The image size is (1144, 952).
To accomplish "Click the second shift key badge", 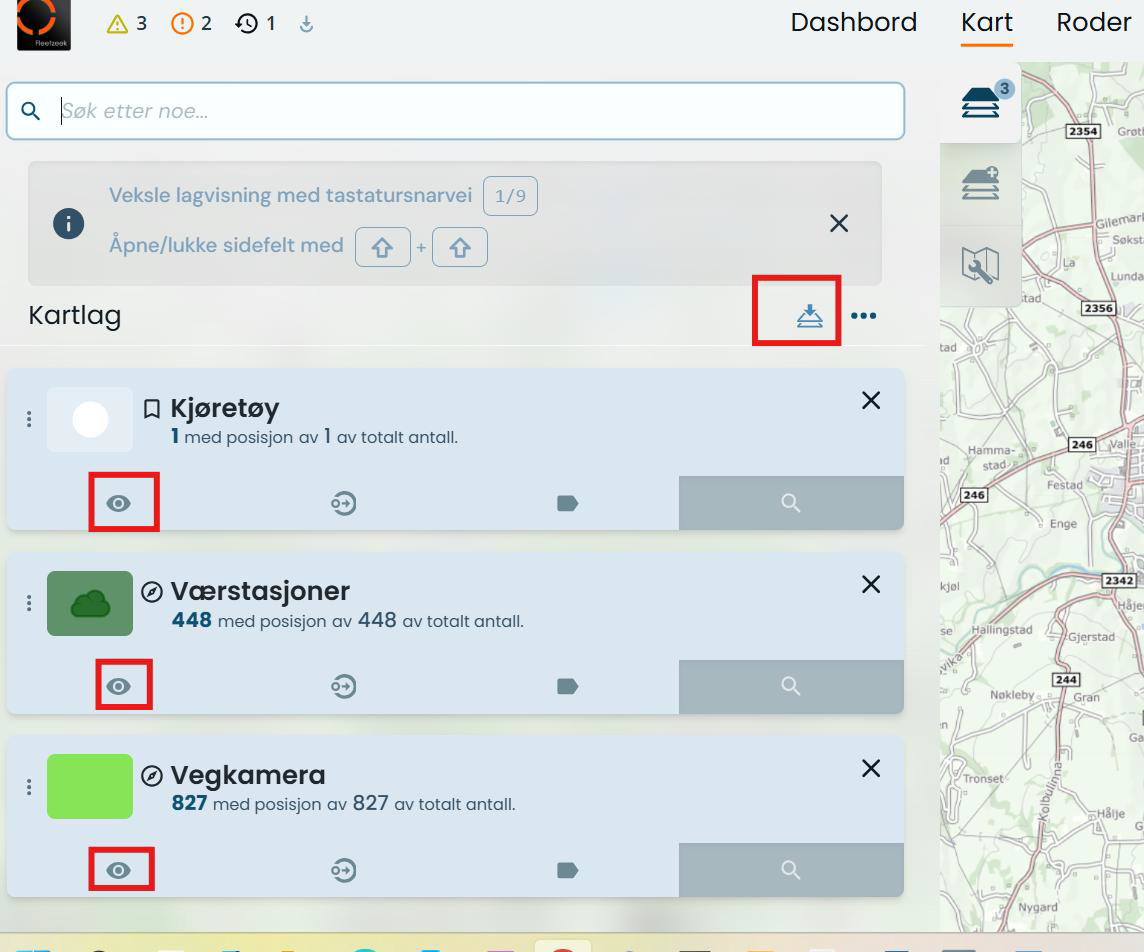I will 460,247.
